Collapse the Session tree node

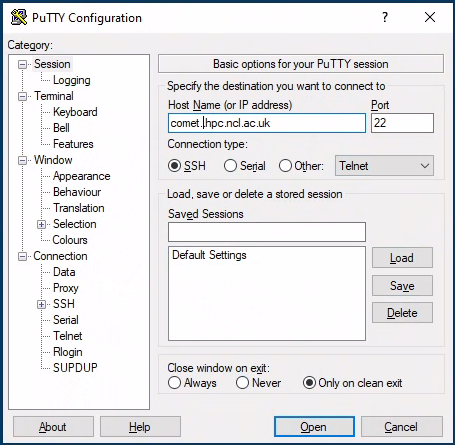click(22, 64)
